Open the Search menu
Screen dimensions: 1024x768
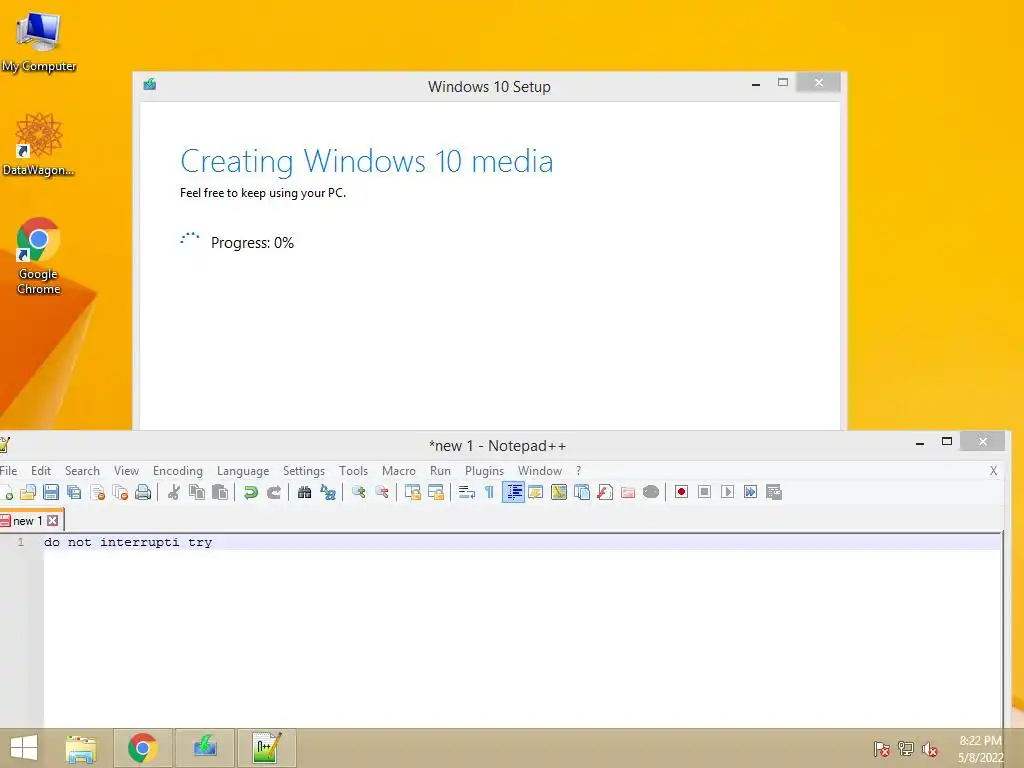82,471
